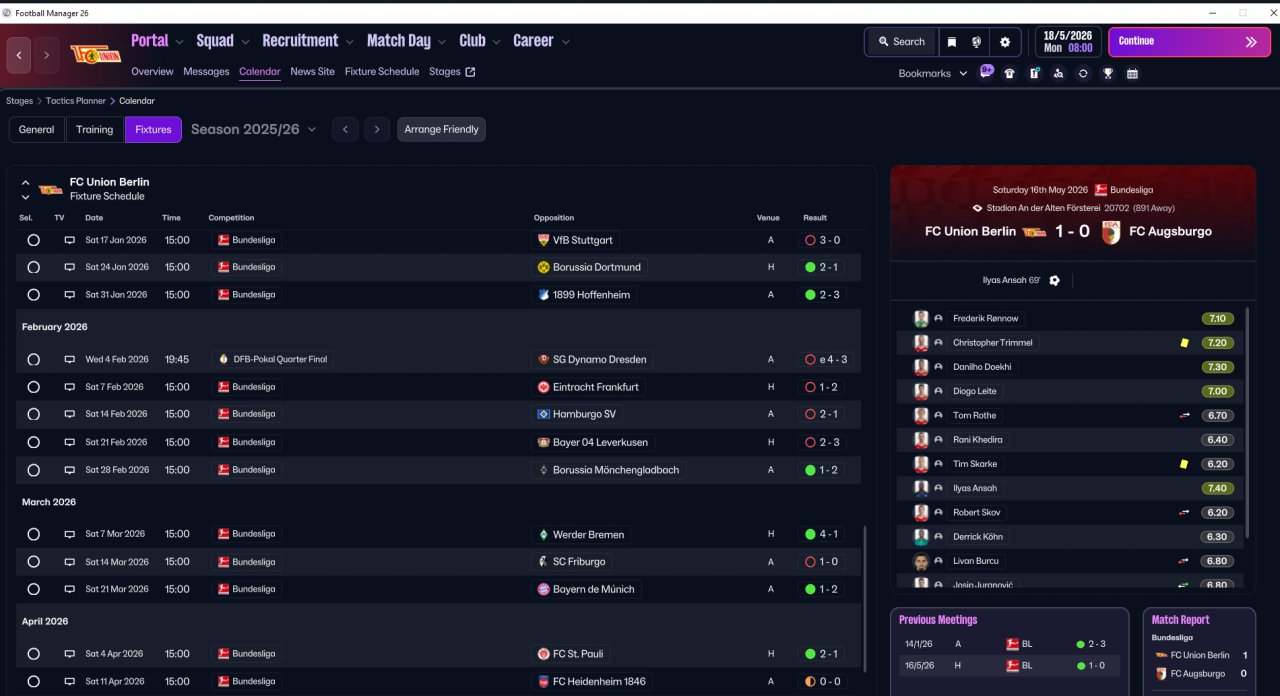Click the Continue button
Image resolution: width=1280 pixels, height=696 pixels.
[1189, 42]
